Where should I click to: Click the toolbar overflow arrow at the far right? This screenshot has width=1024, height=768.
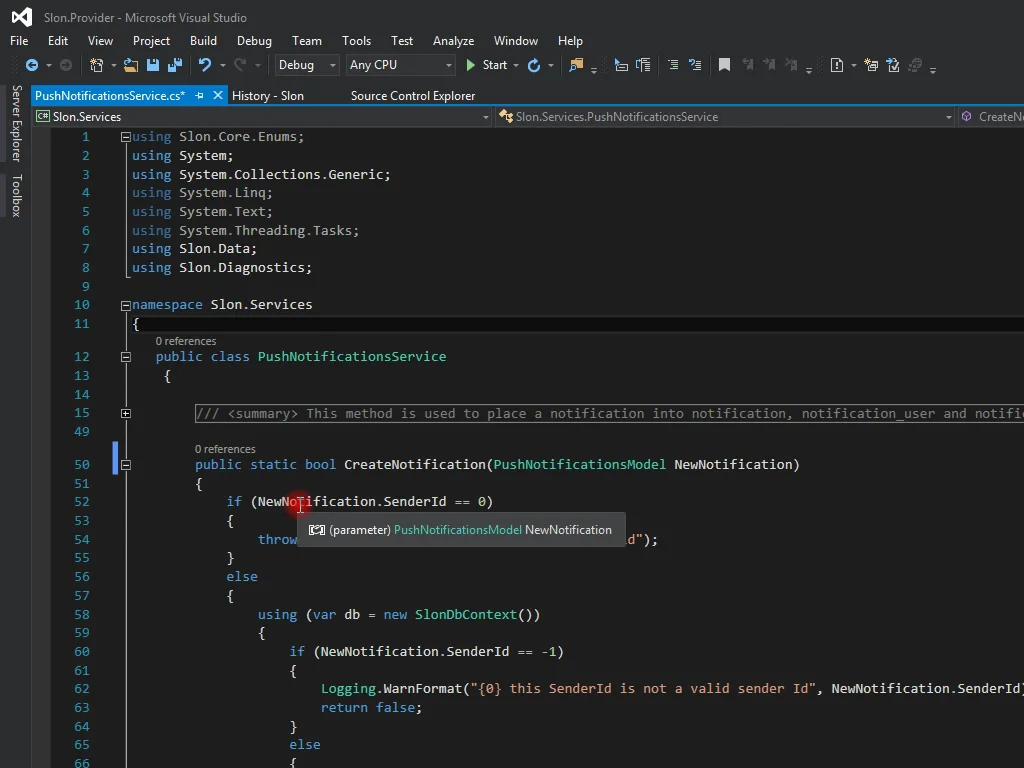click(x=933, y=69)
